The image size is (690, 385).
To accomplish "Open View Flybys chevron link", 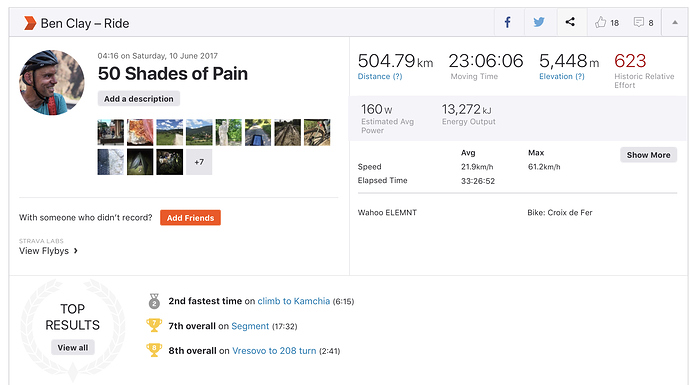I will coord(48,251).
